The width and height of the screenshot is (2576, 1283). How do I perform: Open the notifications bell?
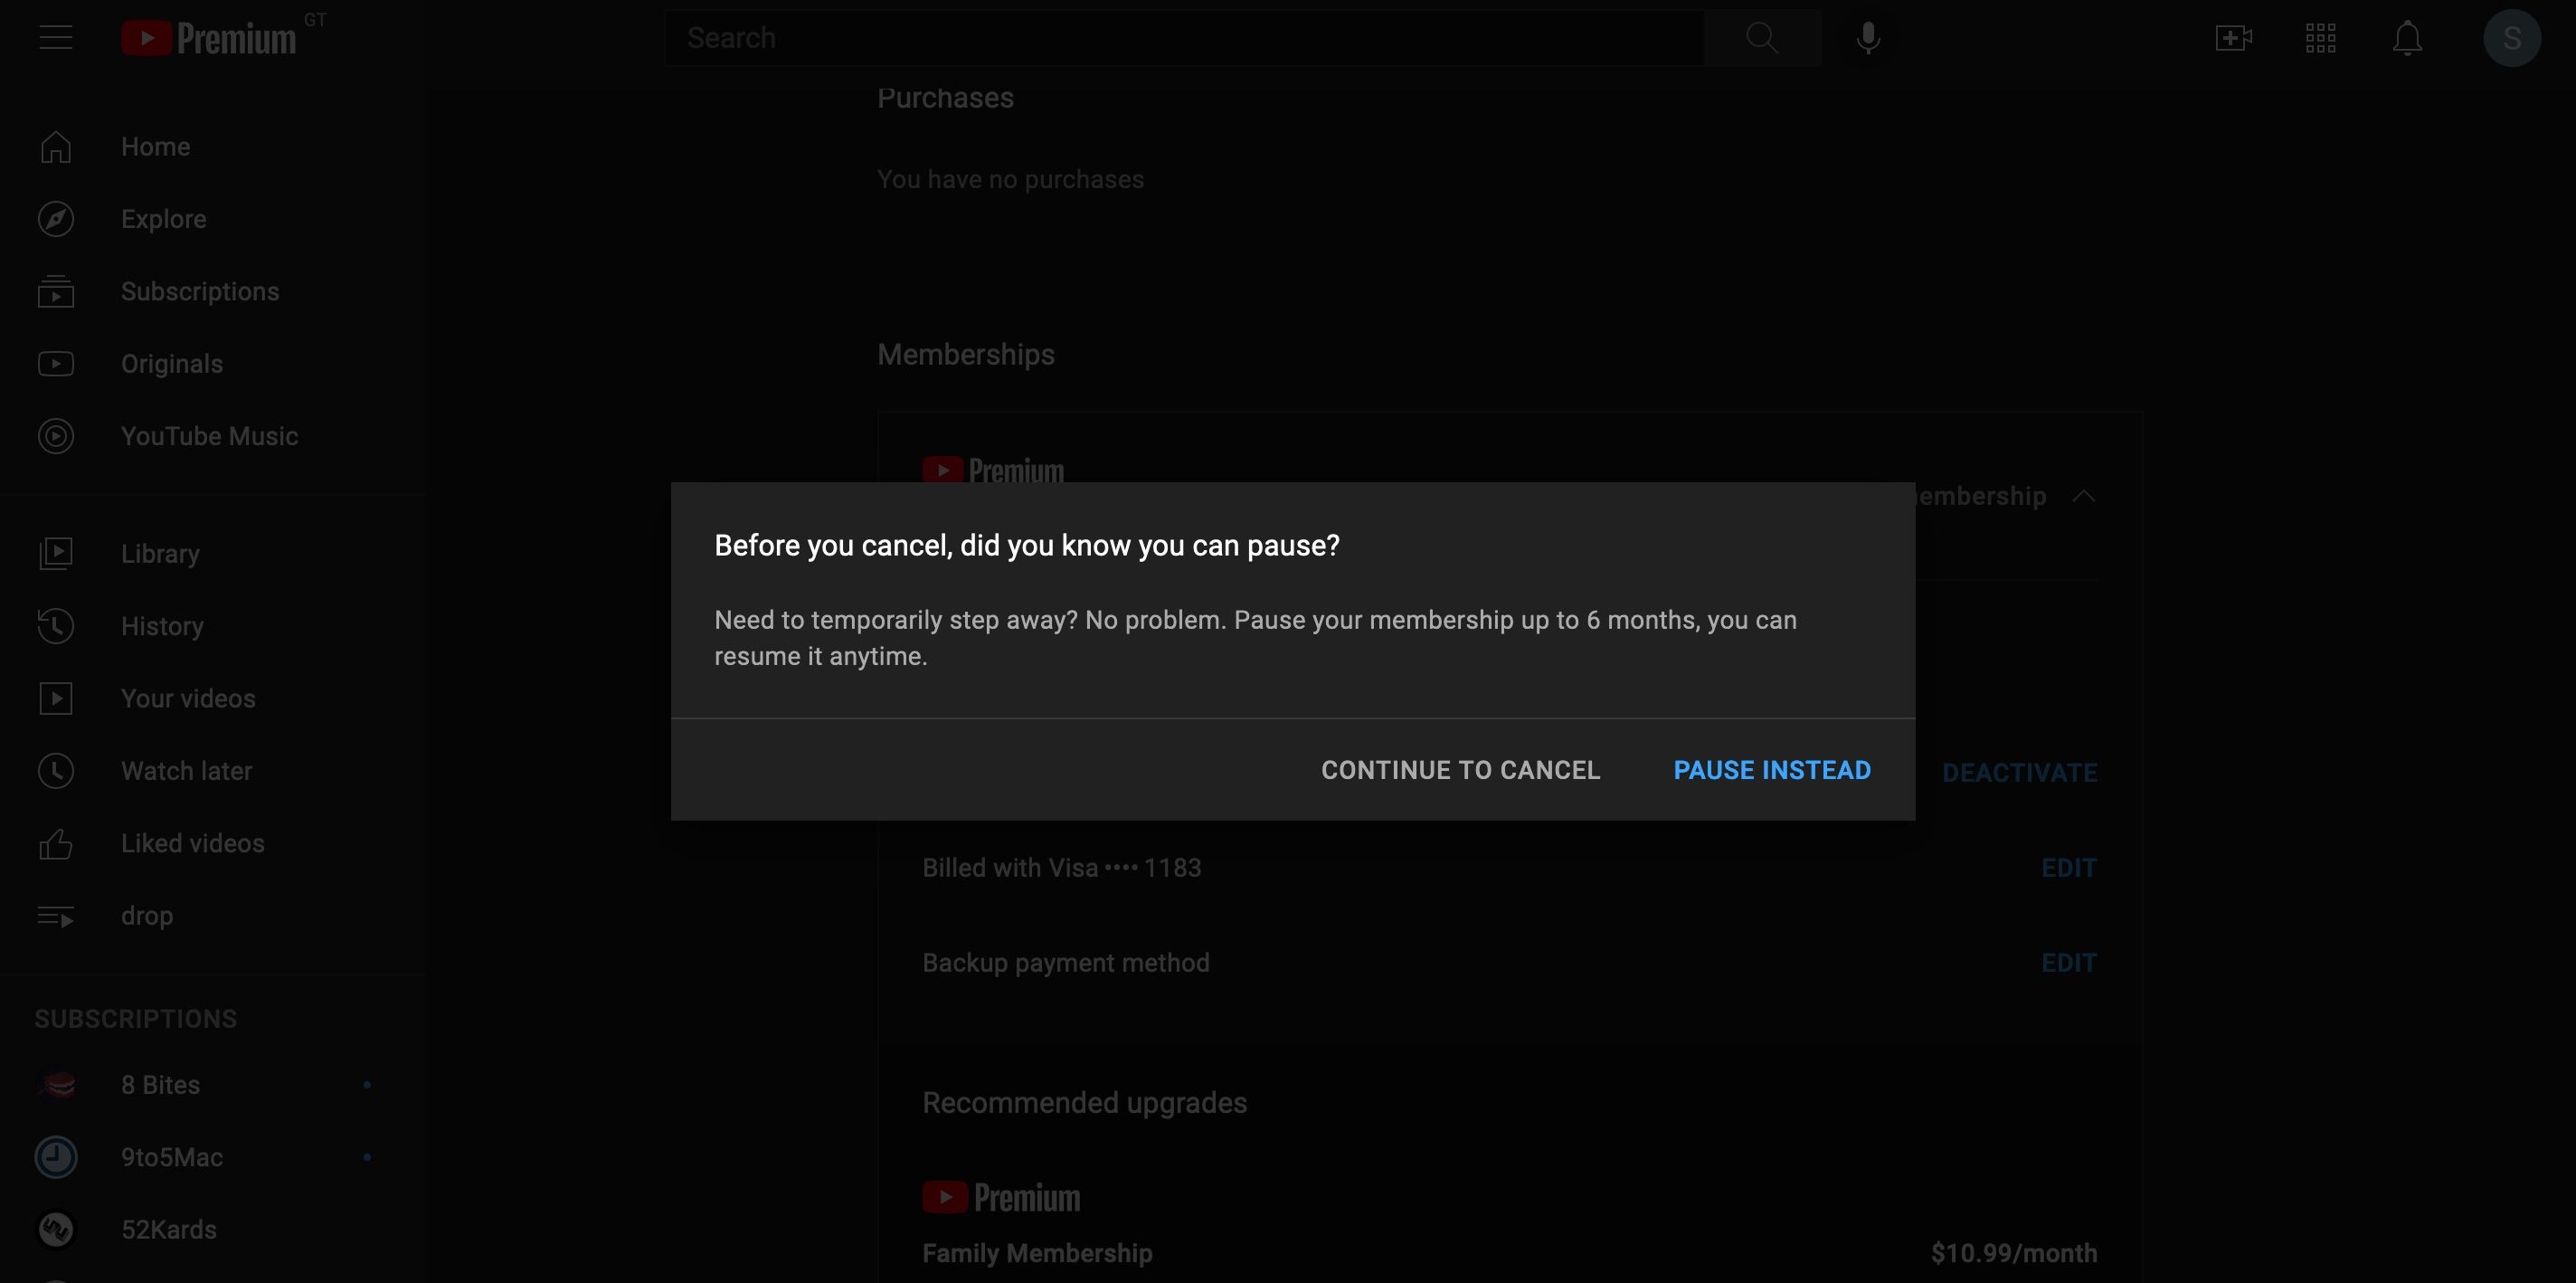(2407, 37)
